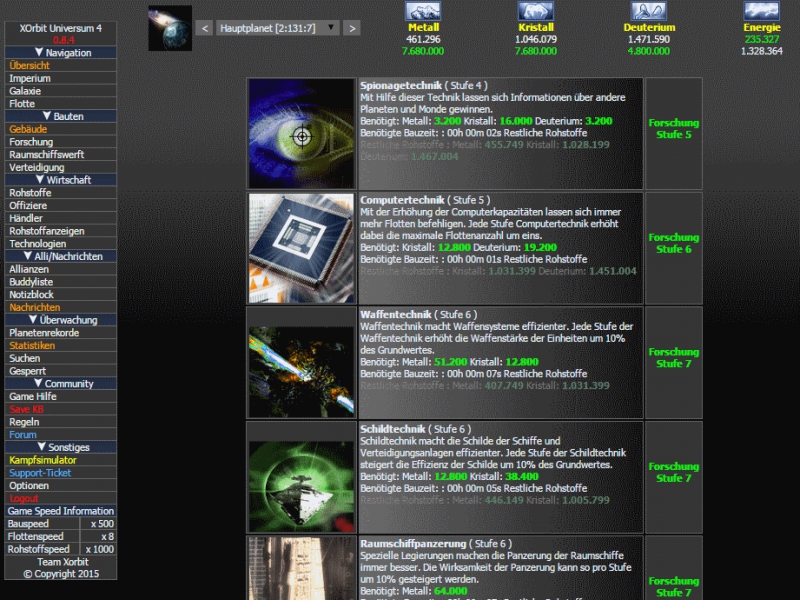
Task: Select Forschung in the sidebar
Action: click(31, 142)
